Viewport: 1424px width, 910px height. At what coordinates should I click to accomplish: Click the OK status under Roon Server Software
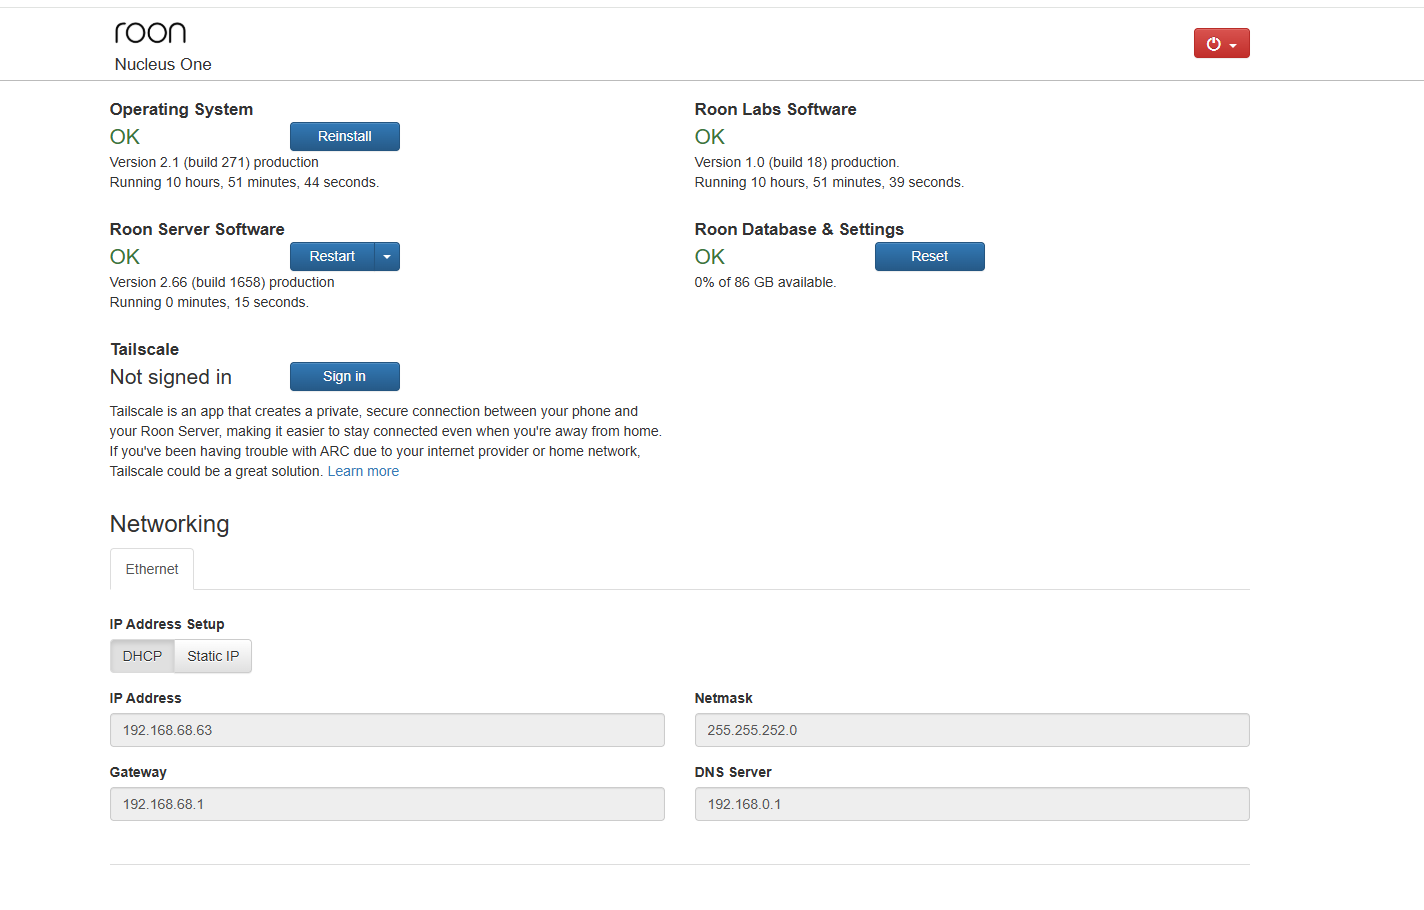click(x=125, y=257)
